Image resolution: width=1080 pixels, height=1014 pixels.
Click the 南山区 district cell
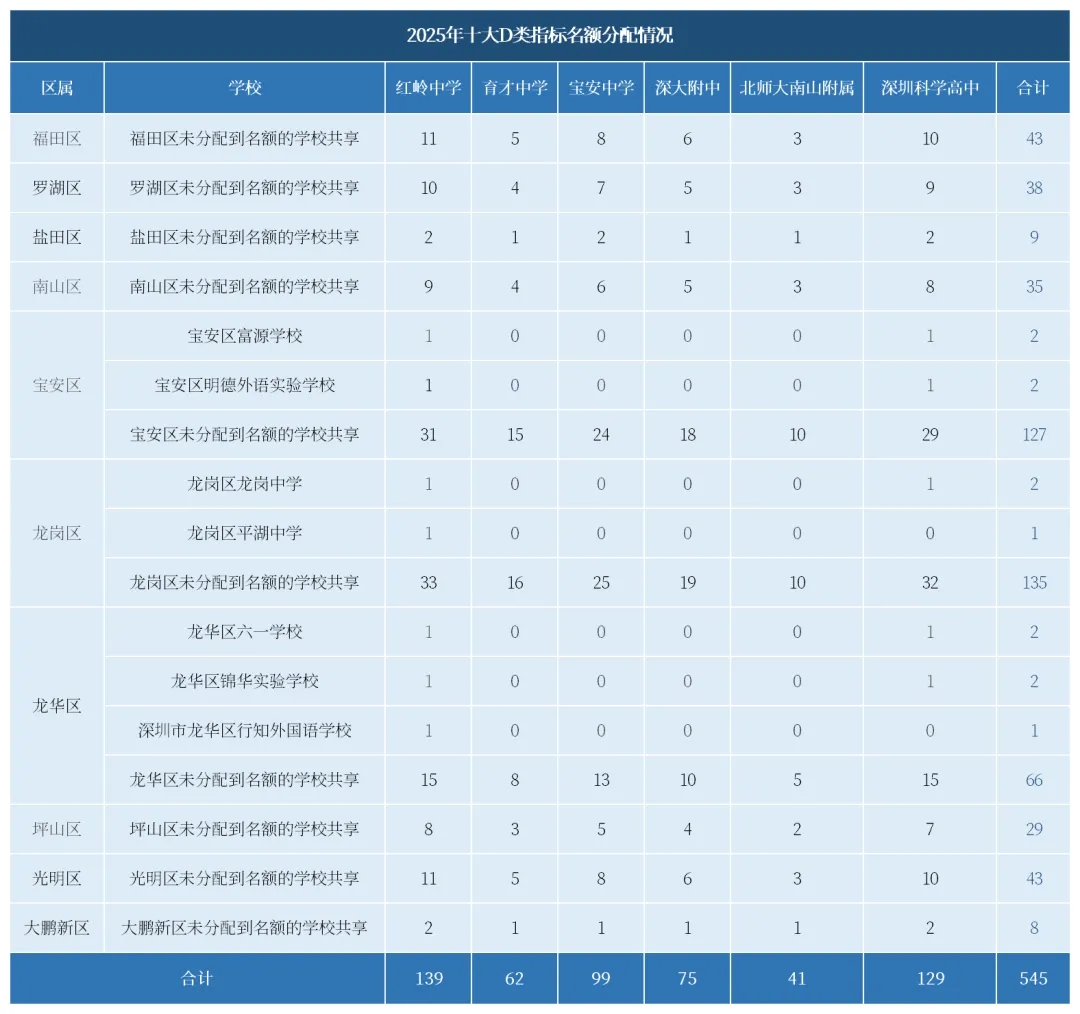click(x=57, y=286)
